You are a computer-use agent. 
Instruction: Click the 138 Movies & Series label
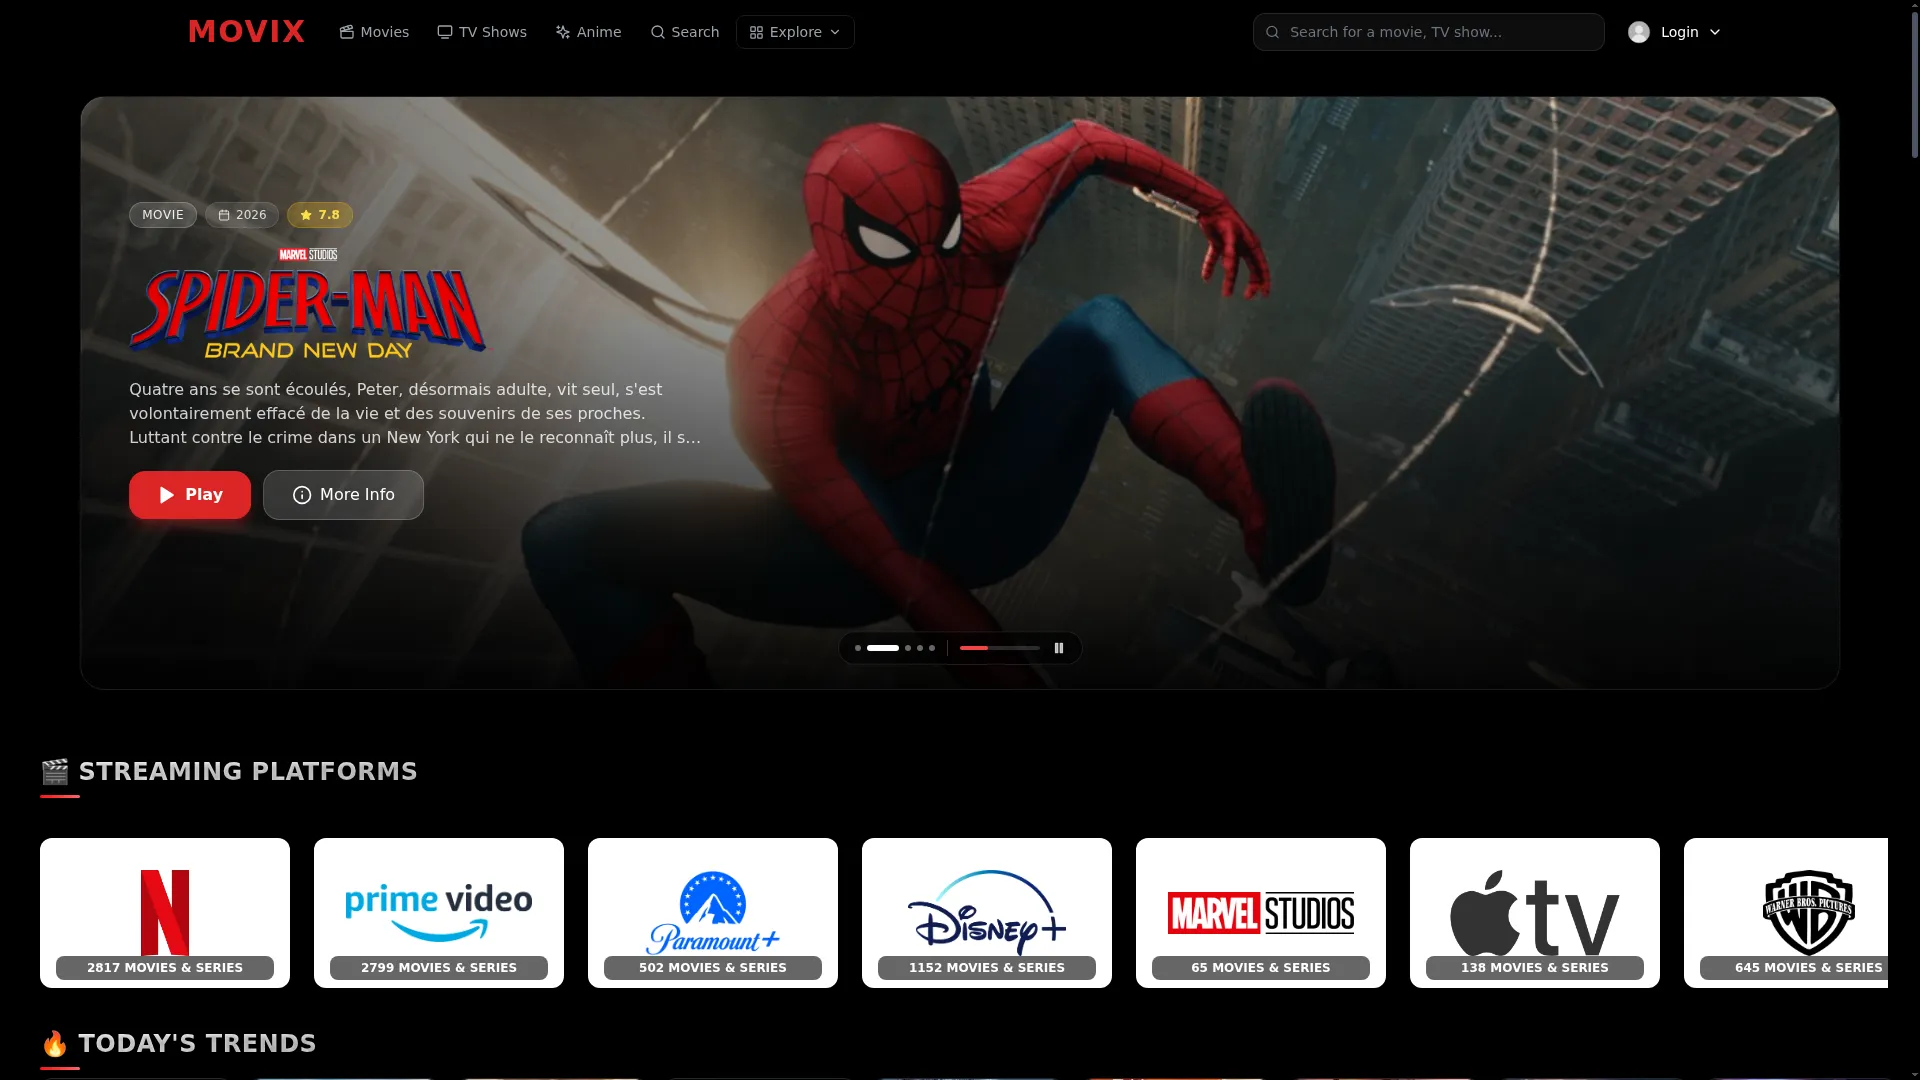[x=1535, y=968]
